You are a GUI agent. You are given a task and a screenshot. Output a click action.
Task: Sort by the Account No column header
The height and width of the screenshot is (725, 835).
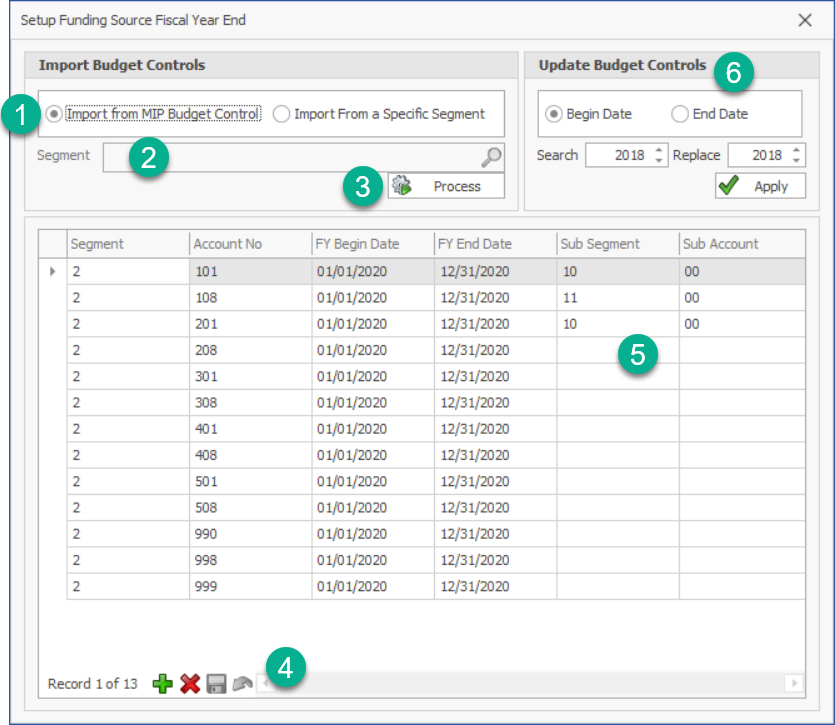tap(250, 244)
